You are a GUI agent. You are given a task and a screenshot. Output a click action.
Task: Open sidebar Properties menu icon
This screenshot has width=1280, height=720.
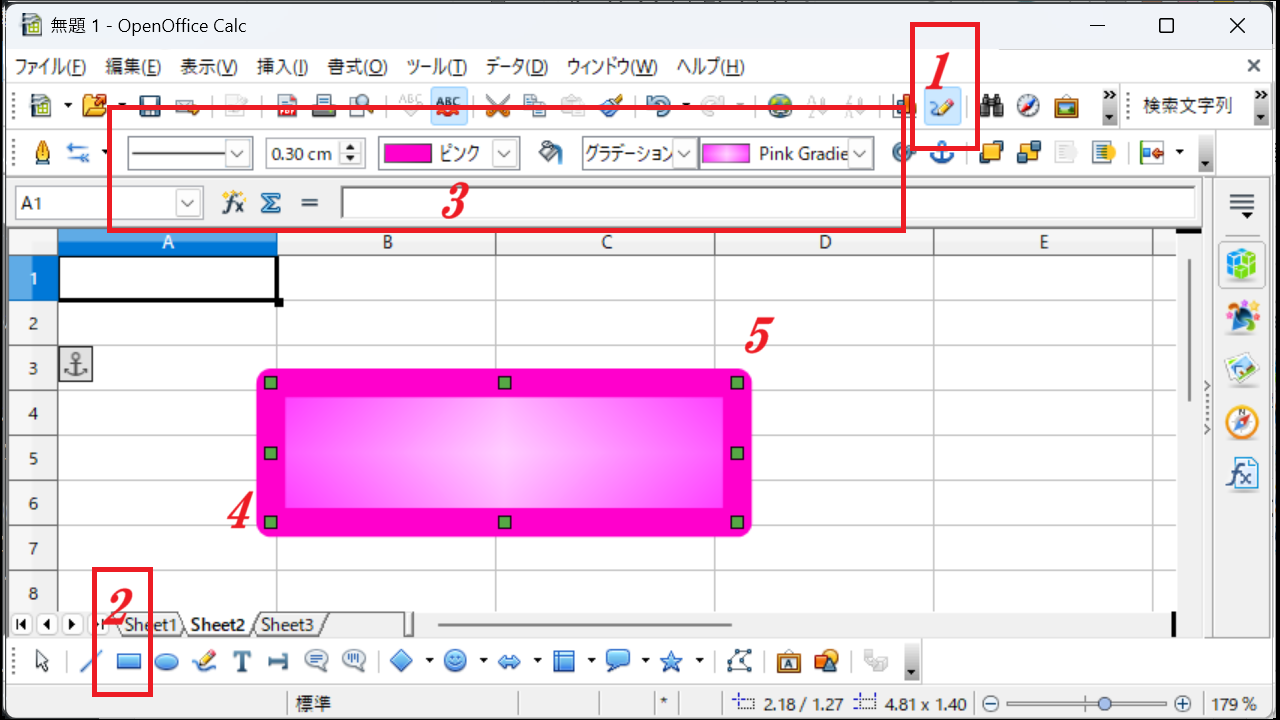(x=1242, y=207)
